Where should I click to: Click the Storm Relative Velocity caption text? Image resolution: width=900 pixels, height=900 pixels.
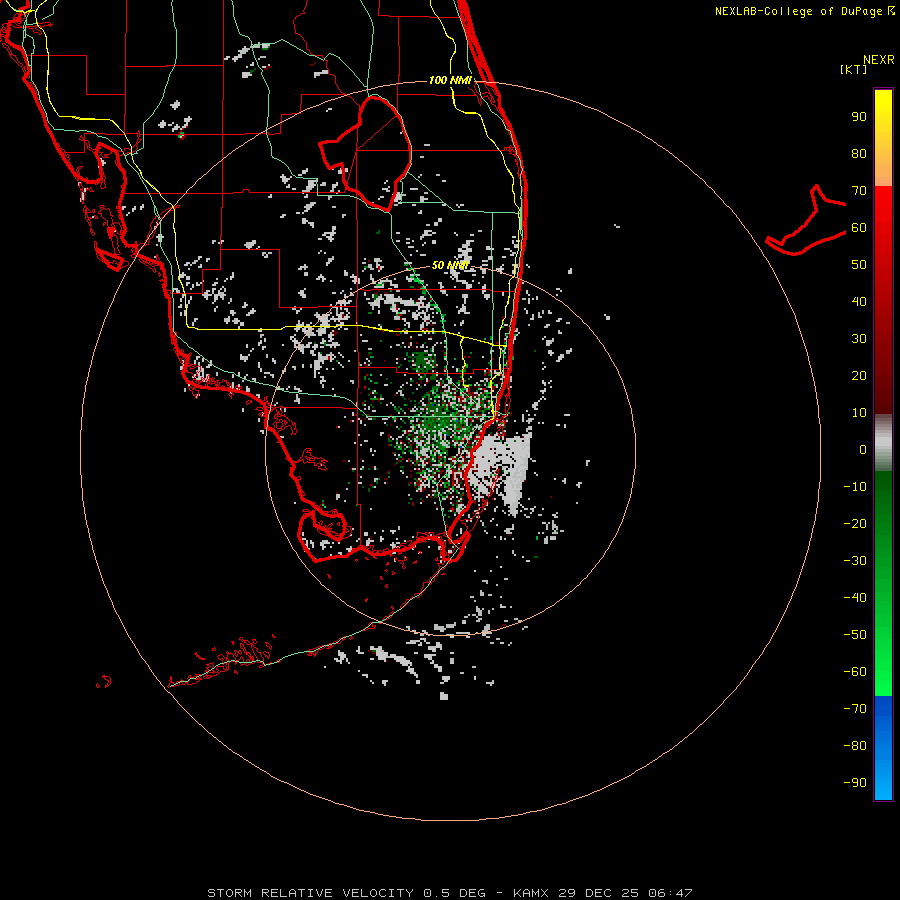[450, 893]
